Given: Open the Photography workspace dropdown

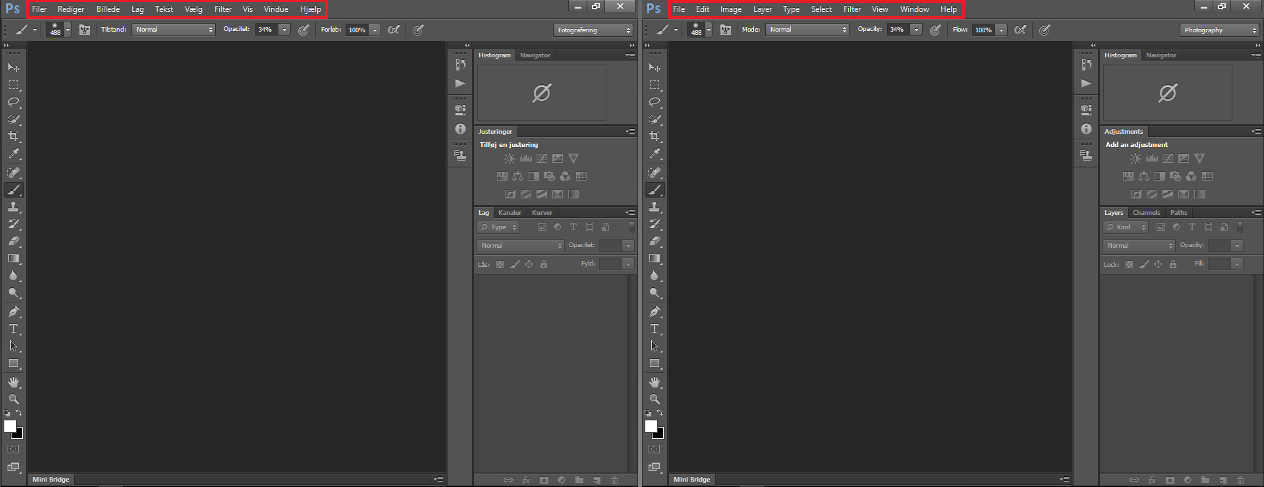Looking at the screenshot, I should (1220, 30).
